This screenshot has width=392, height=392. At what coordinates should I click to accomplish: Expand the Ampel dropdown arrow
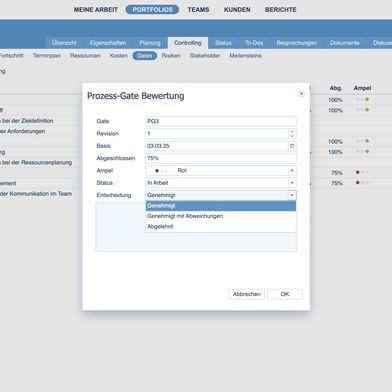point(292,171)
